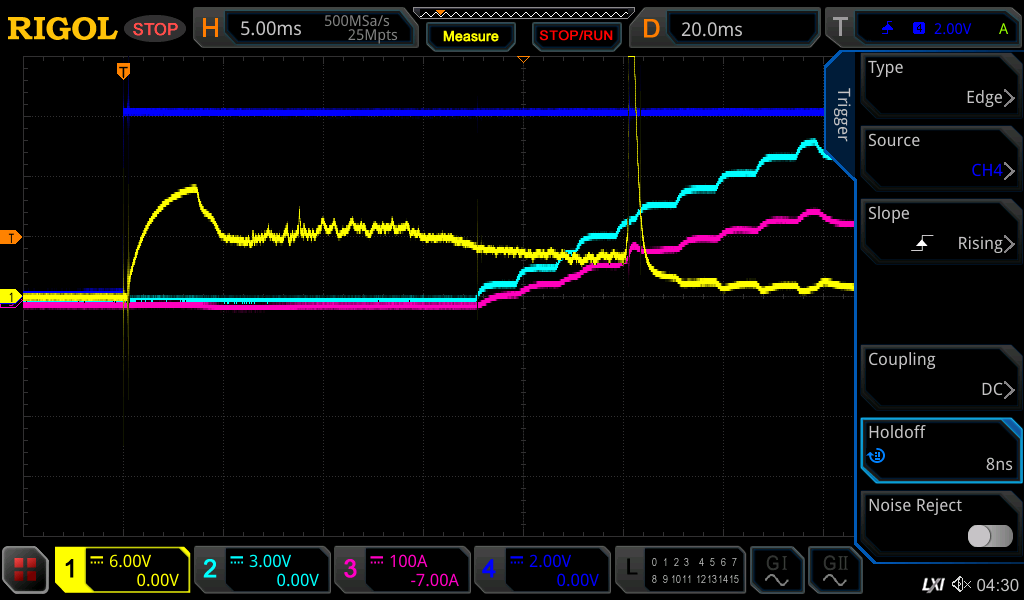The height and width of the screenshot is (600, 1024).
Task: Collapse the vertical Trigger menu tab
Action: pos(842,115)
